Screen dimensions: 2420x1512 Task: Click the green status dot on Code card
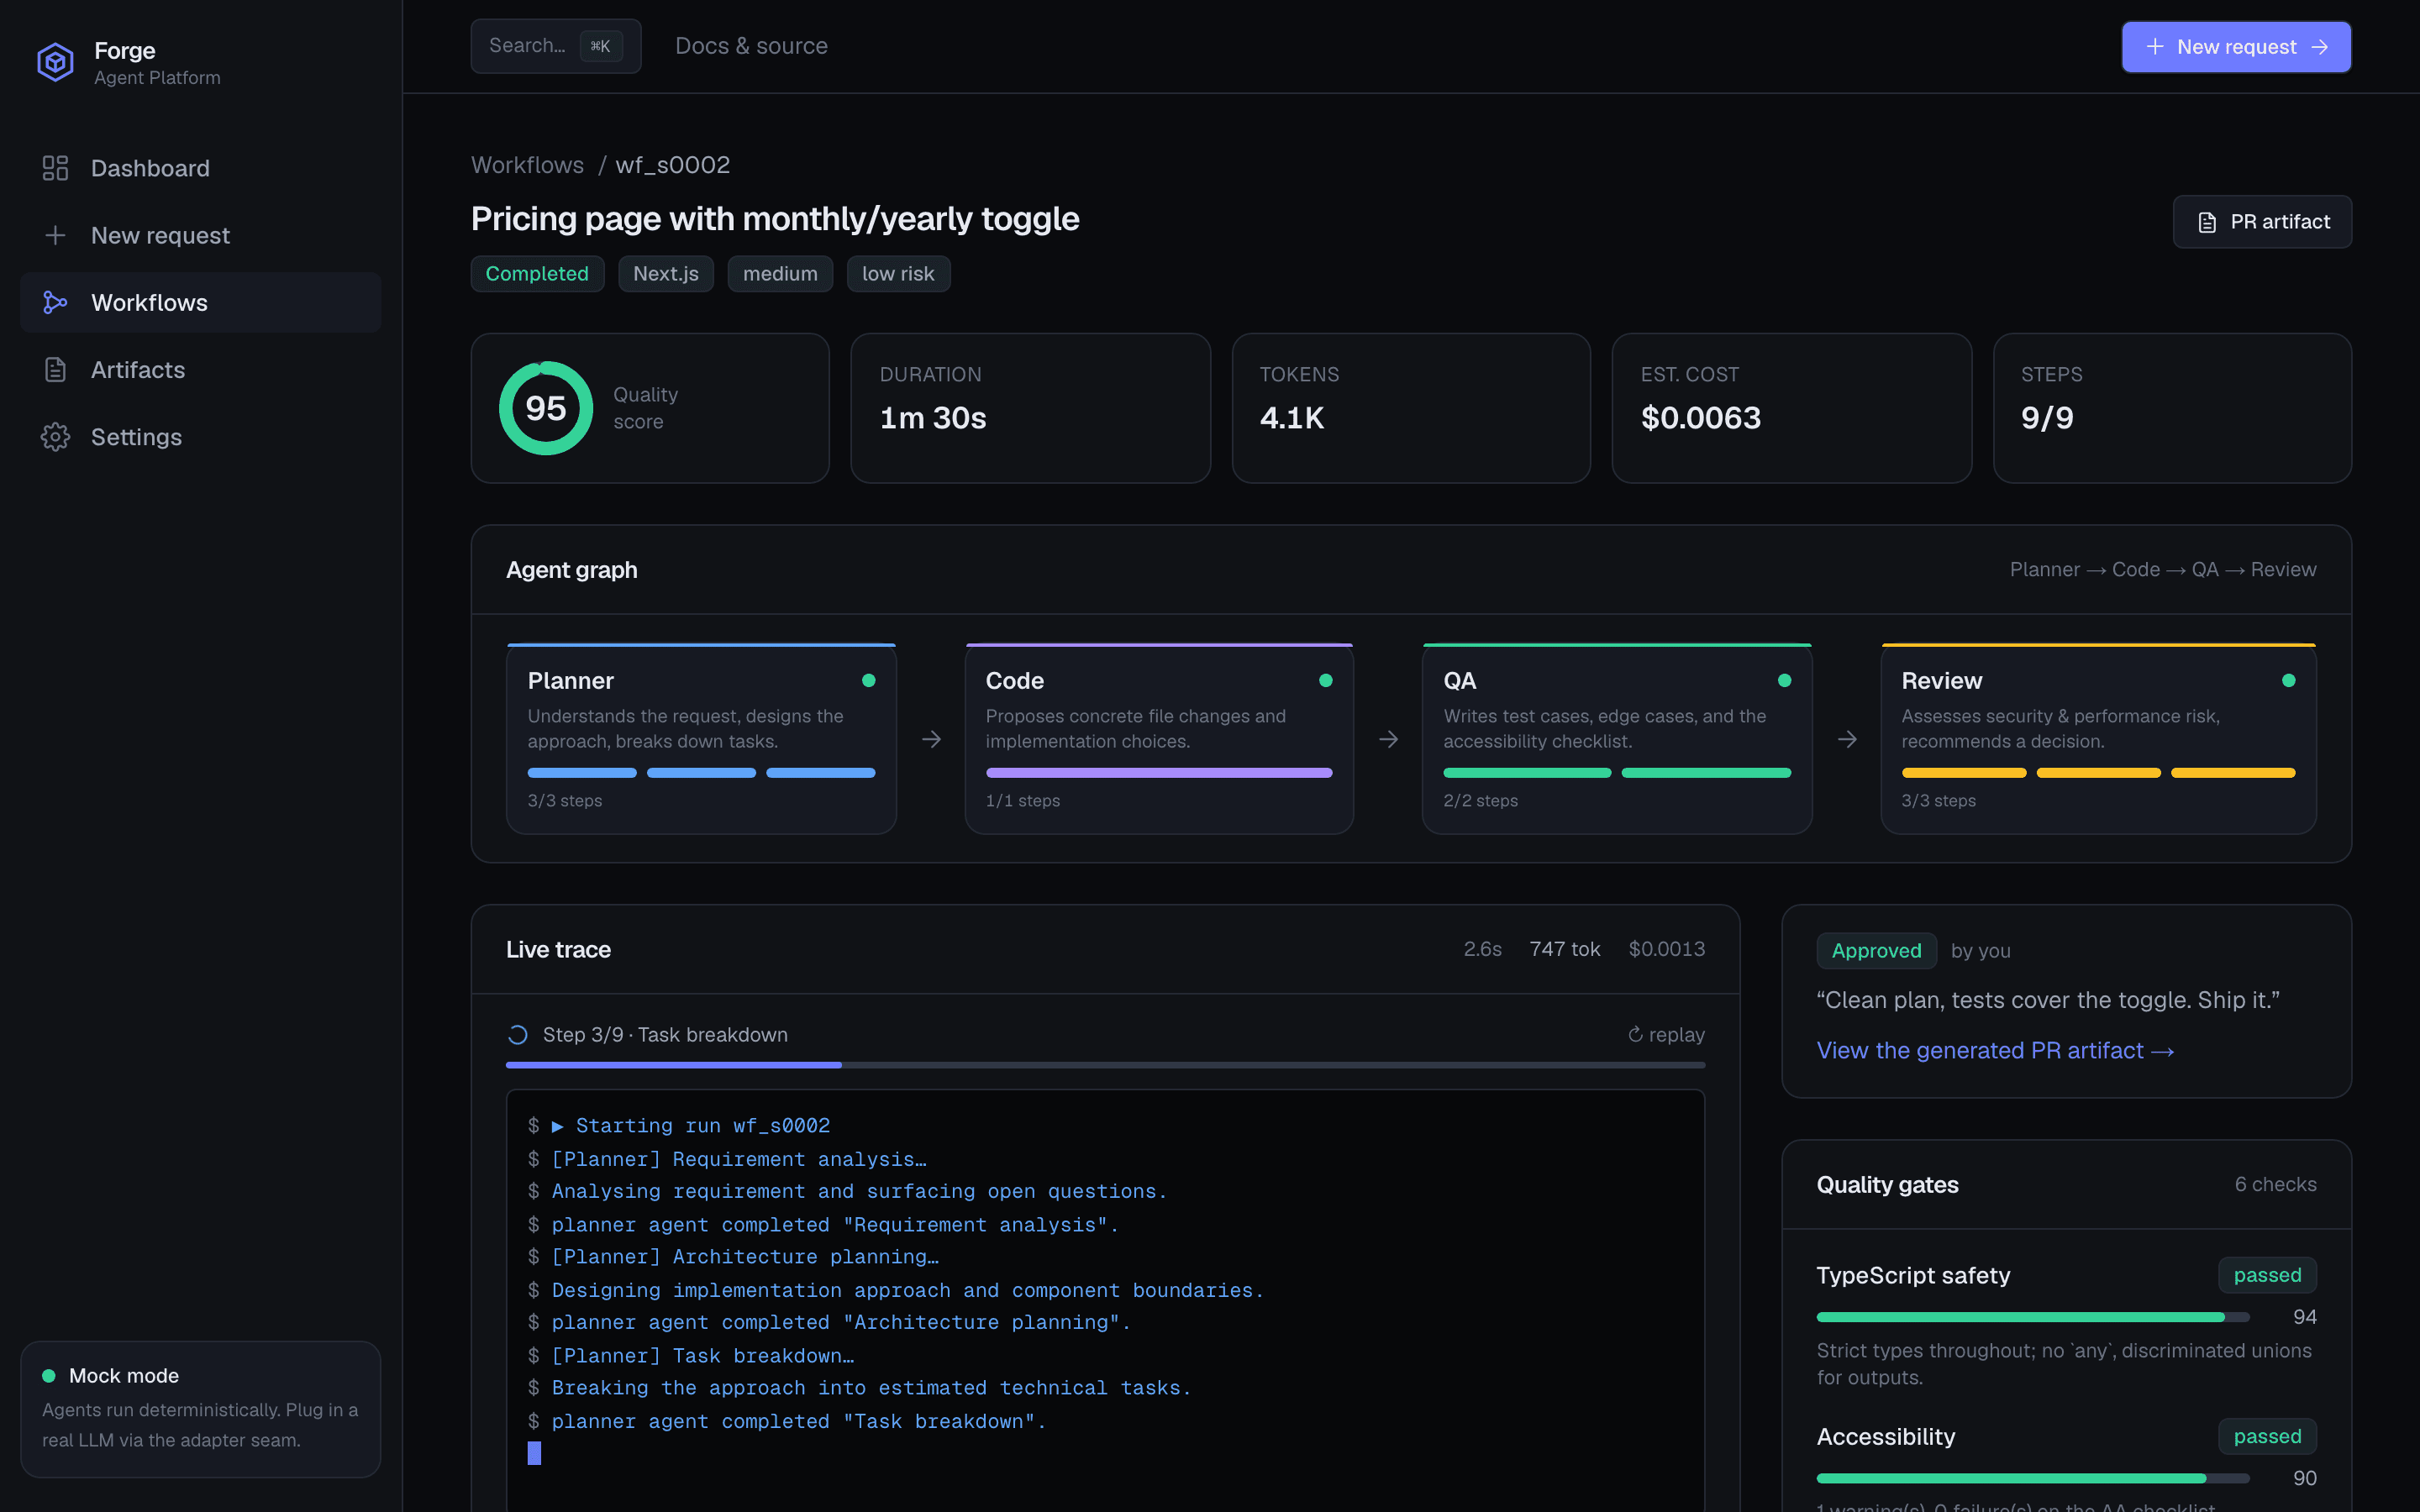click(1326, 680)
